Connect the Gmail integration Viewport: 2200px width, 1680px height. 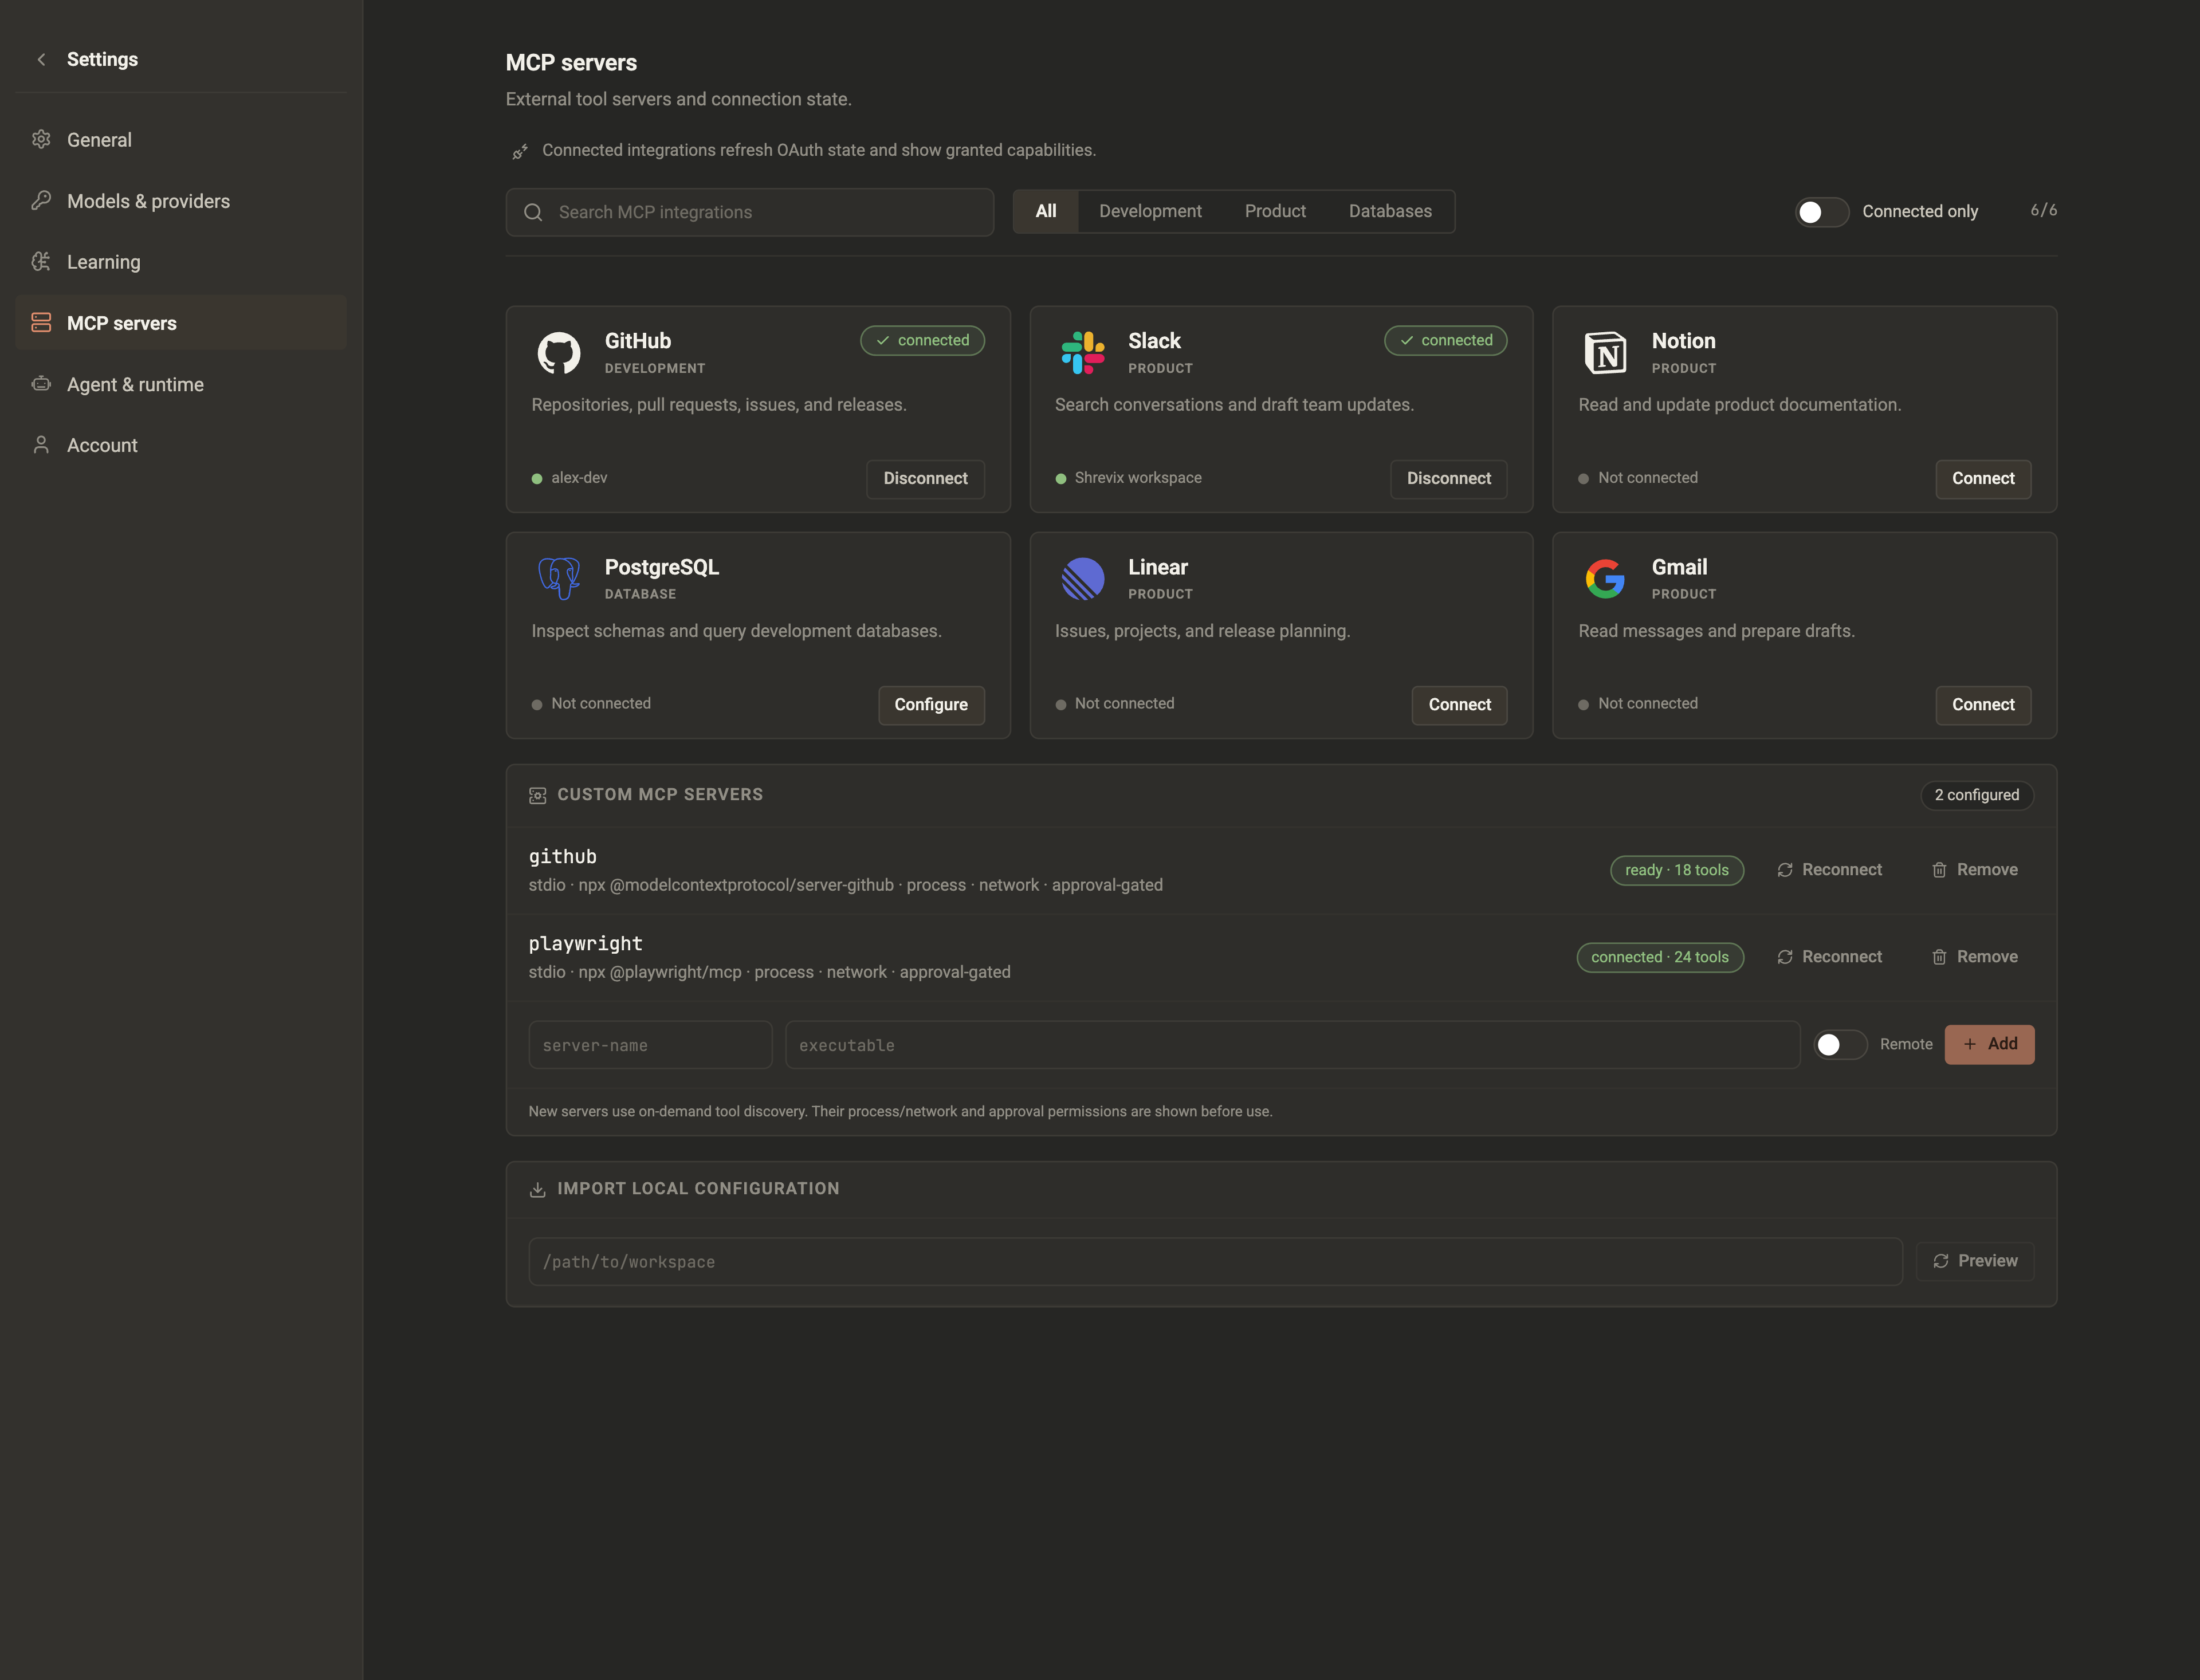click(x=1983, y=705)
